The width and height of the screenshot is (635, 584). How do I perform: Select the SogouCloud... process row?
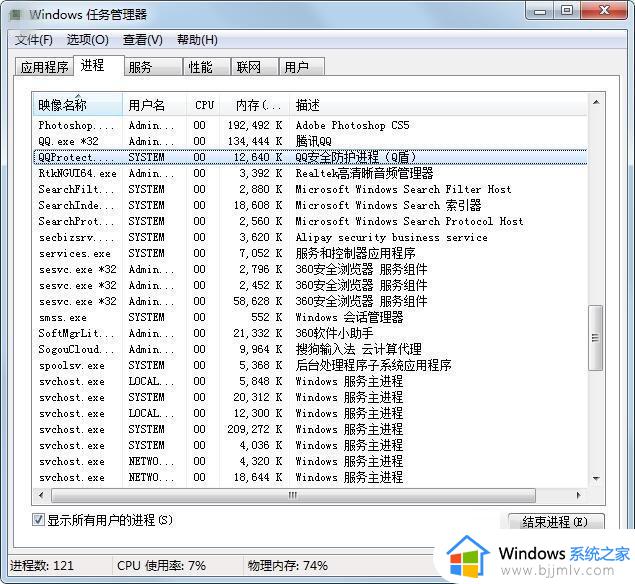(x=310, y=349)
